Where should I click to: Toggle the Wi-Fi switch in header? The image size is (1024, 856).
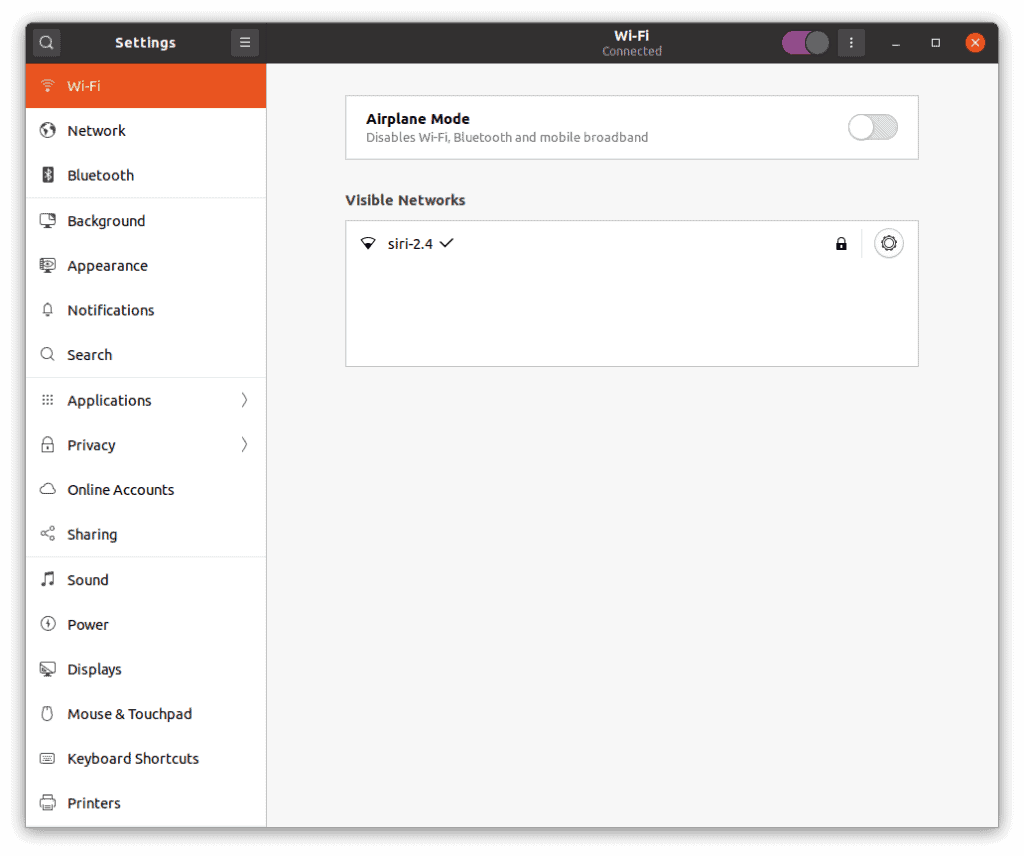coord(805,43)
